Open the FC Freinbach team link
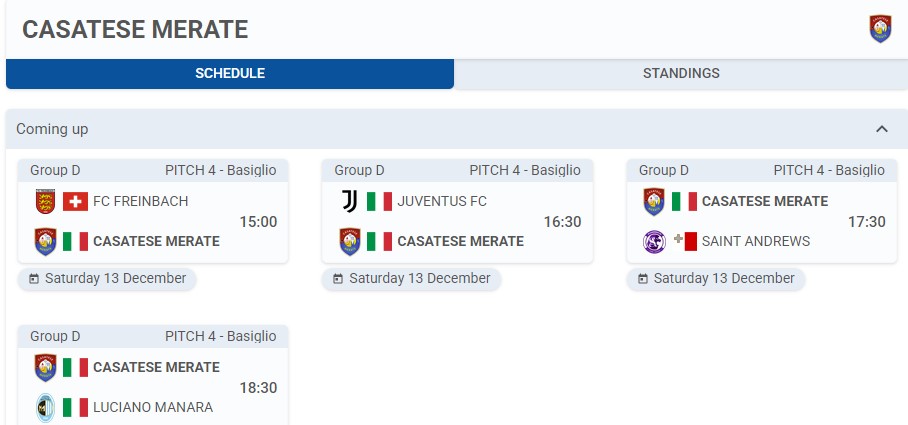Viewport: 908px width, 425px height. click(x=140, y=202)
